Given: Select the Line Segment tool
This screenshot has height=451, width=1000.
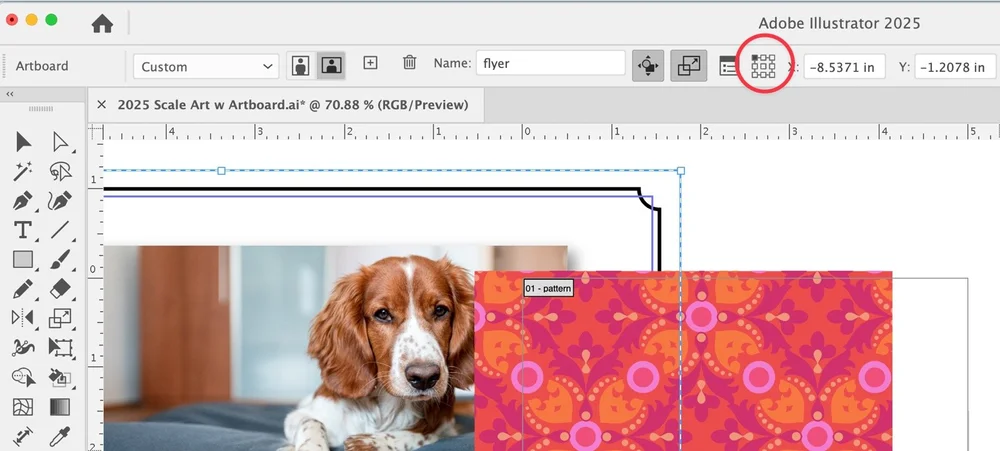Looking at the screenshot, I should tap(60, 230).
